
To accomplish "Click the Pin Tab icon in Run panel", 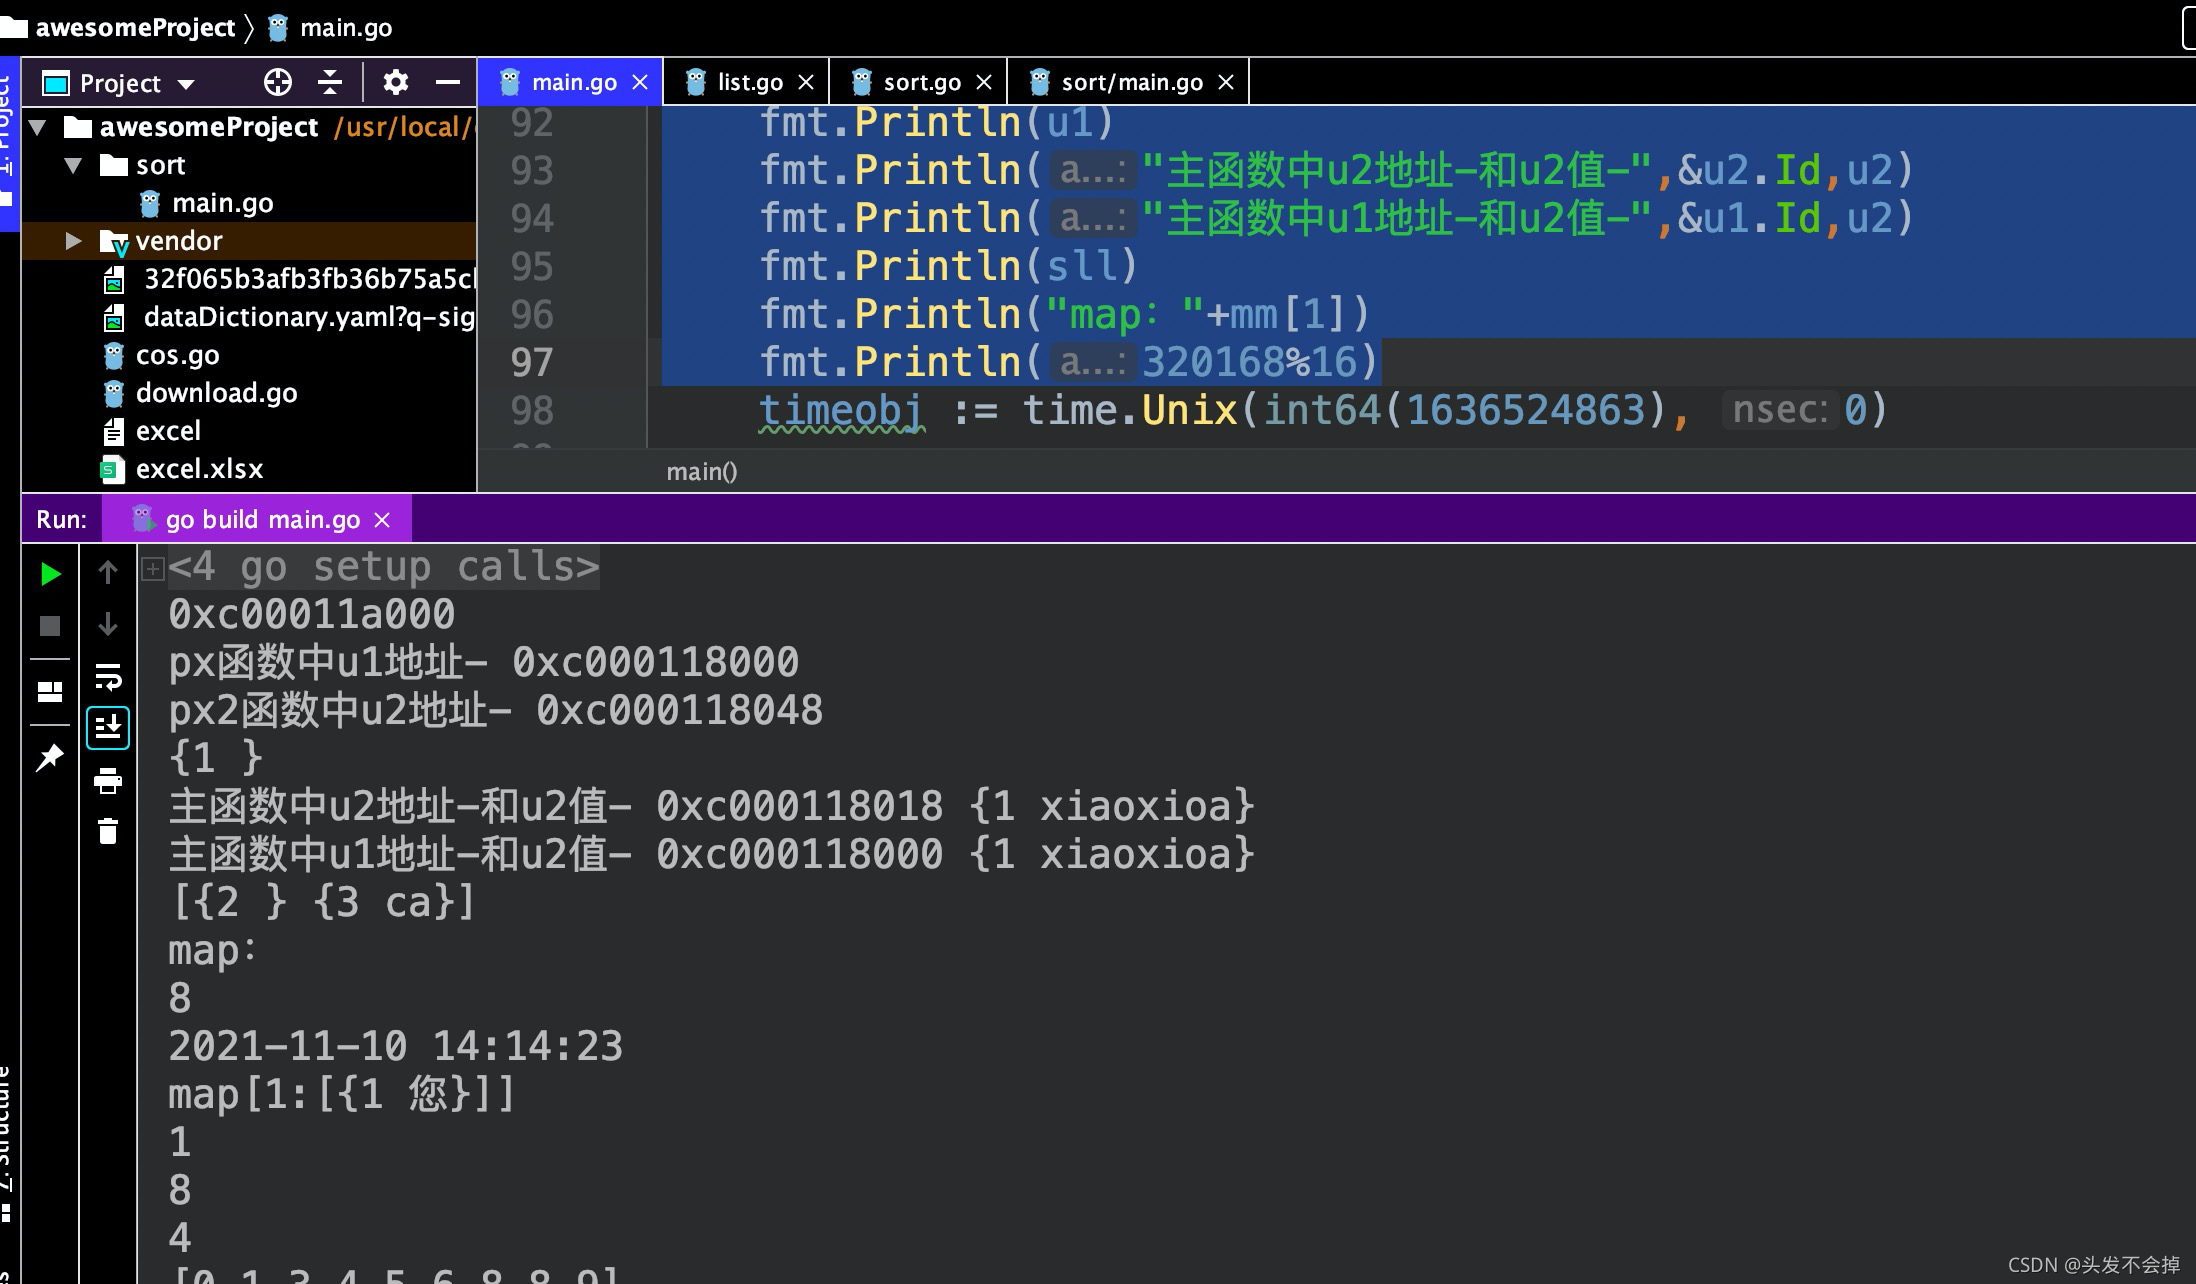I will pyautogui.click(x=50, y=757).
